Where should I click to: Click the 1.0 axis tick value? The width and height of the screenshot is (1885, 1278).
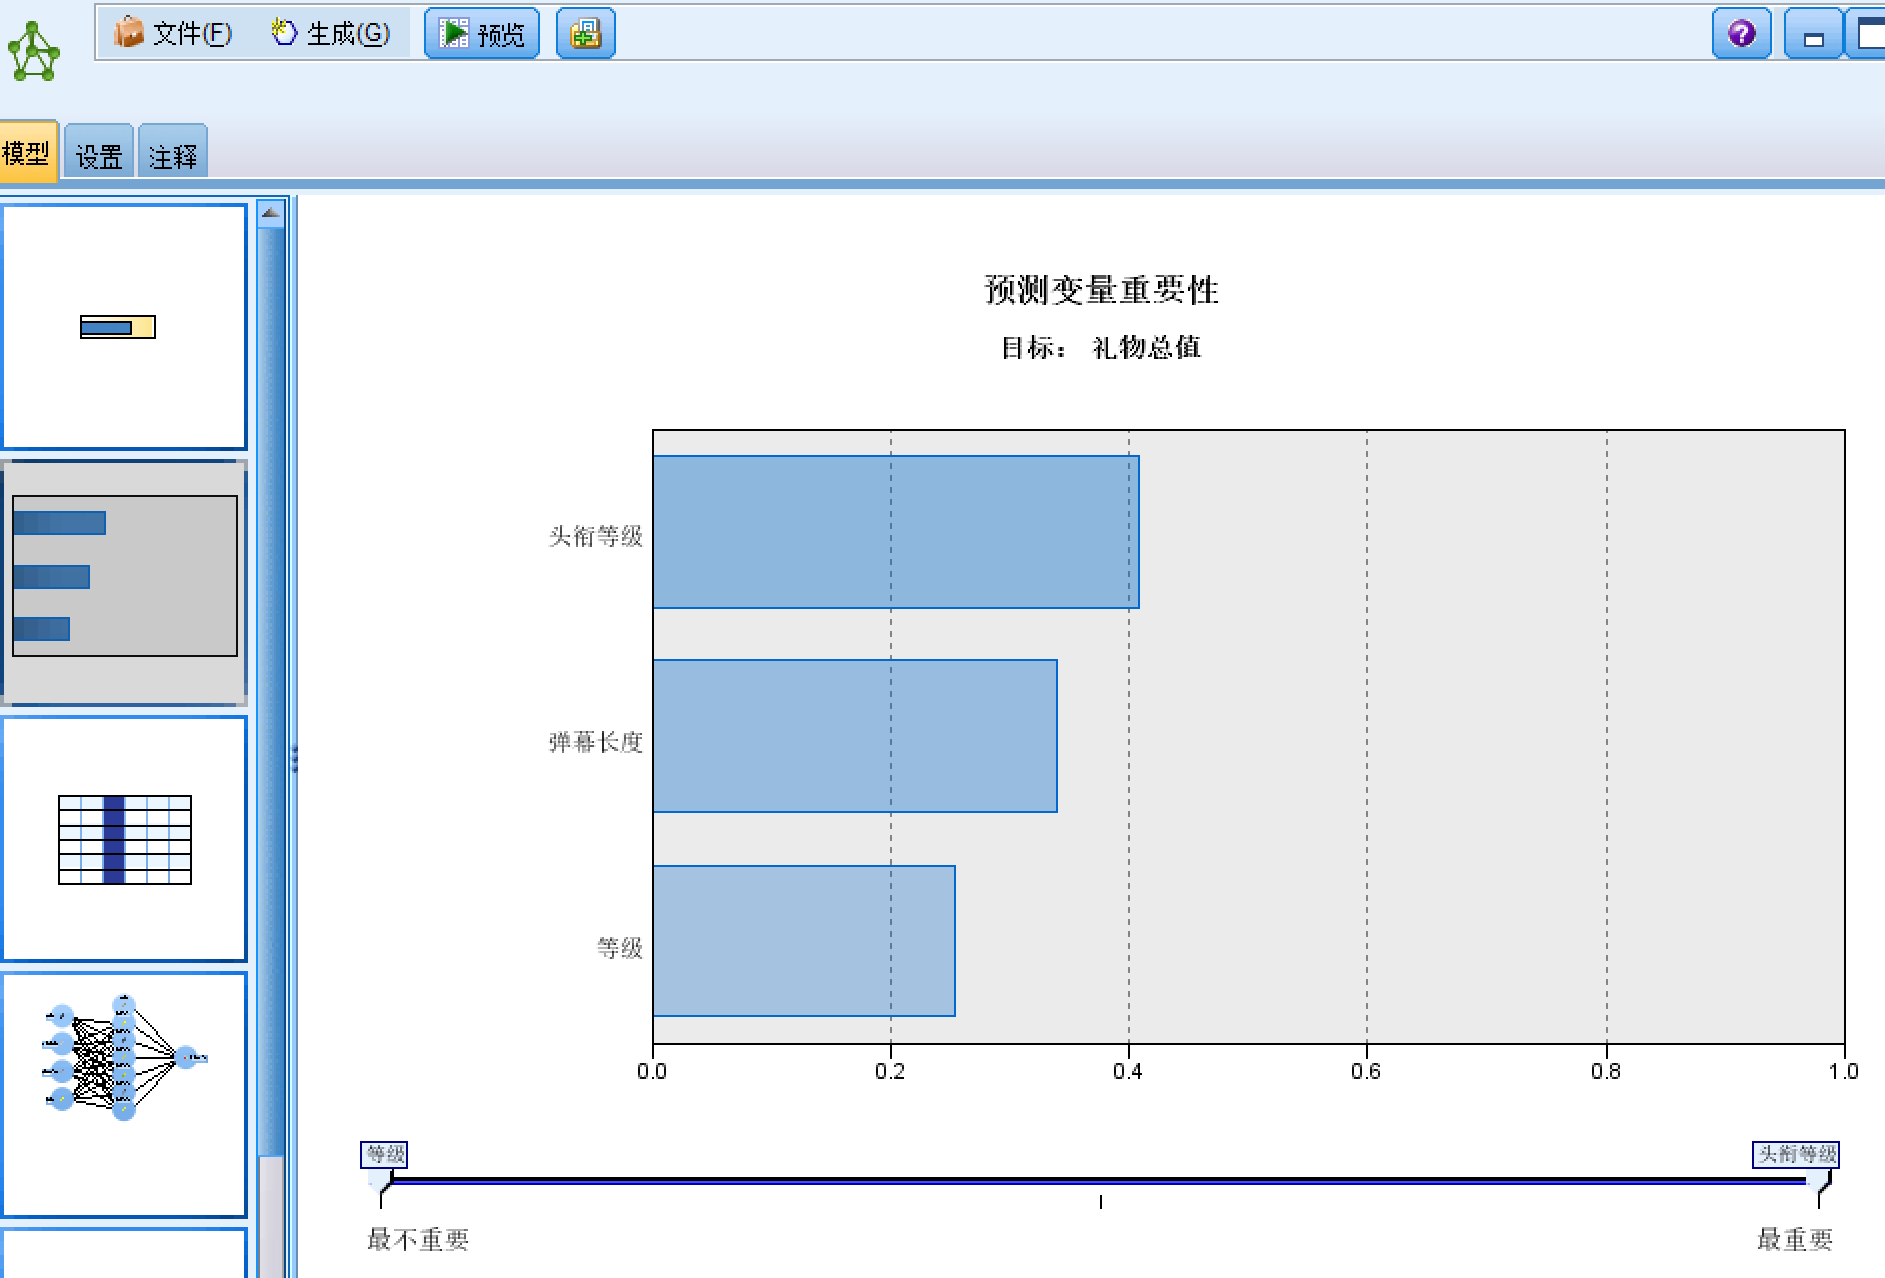tap(1844, 1071)
